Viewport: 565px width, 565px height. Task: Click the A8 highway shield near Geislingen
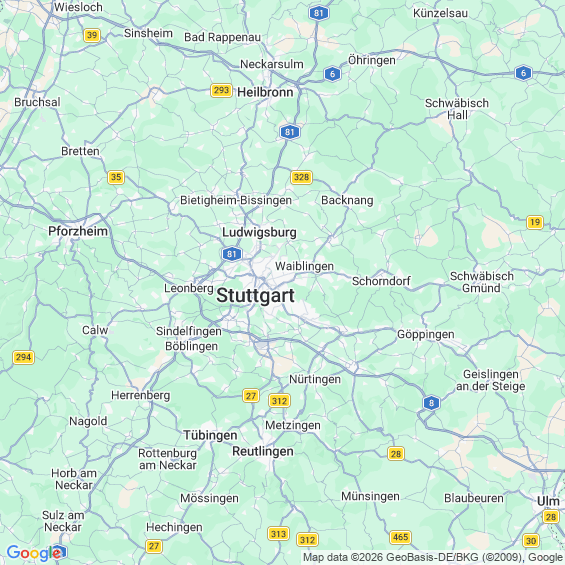tap(431, 403)
